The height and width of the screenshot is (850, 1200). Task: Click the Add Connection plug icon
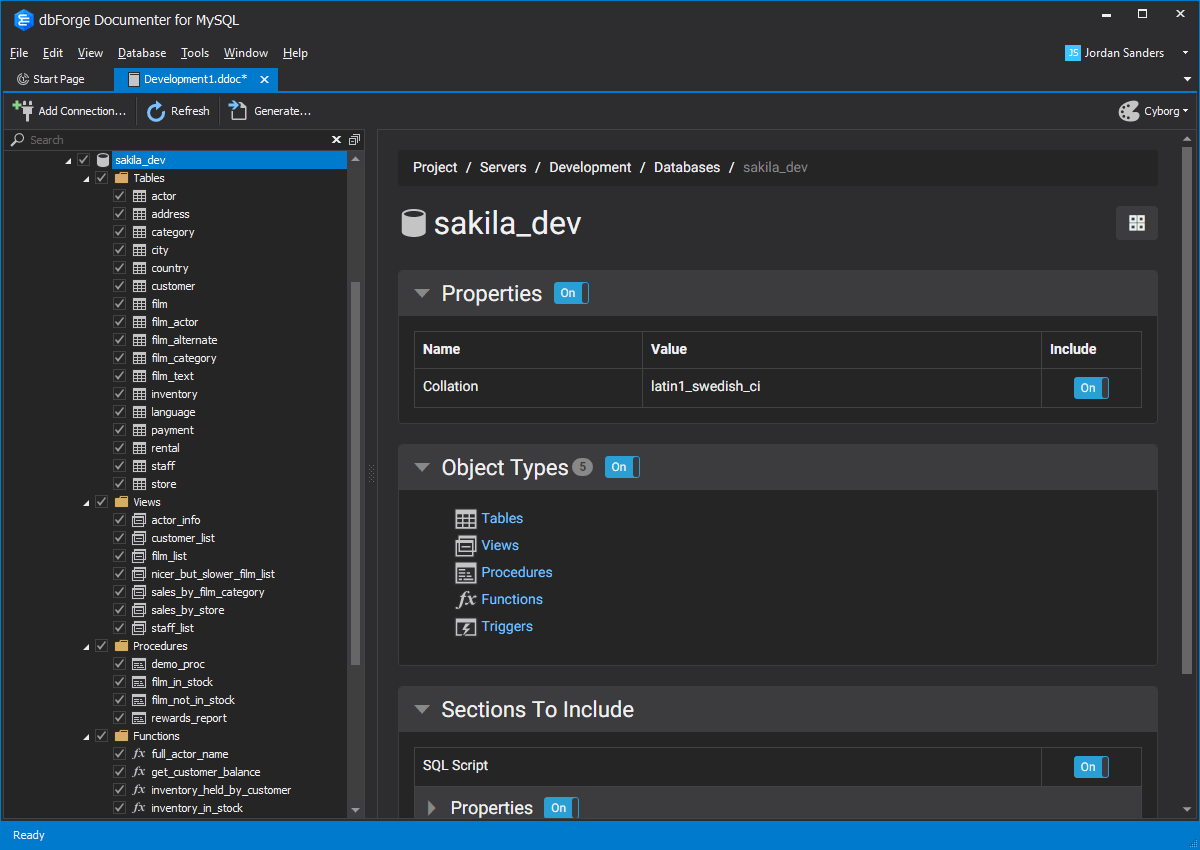23,110
